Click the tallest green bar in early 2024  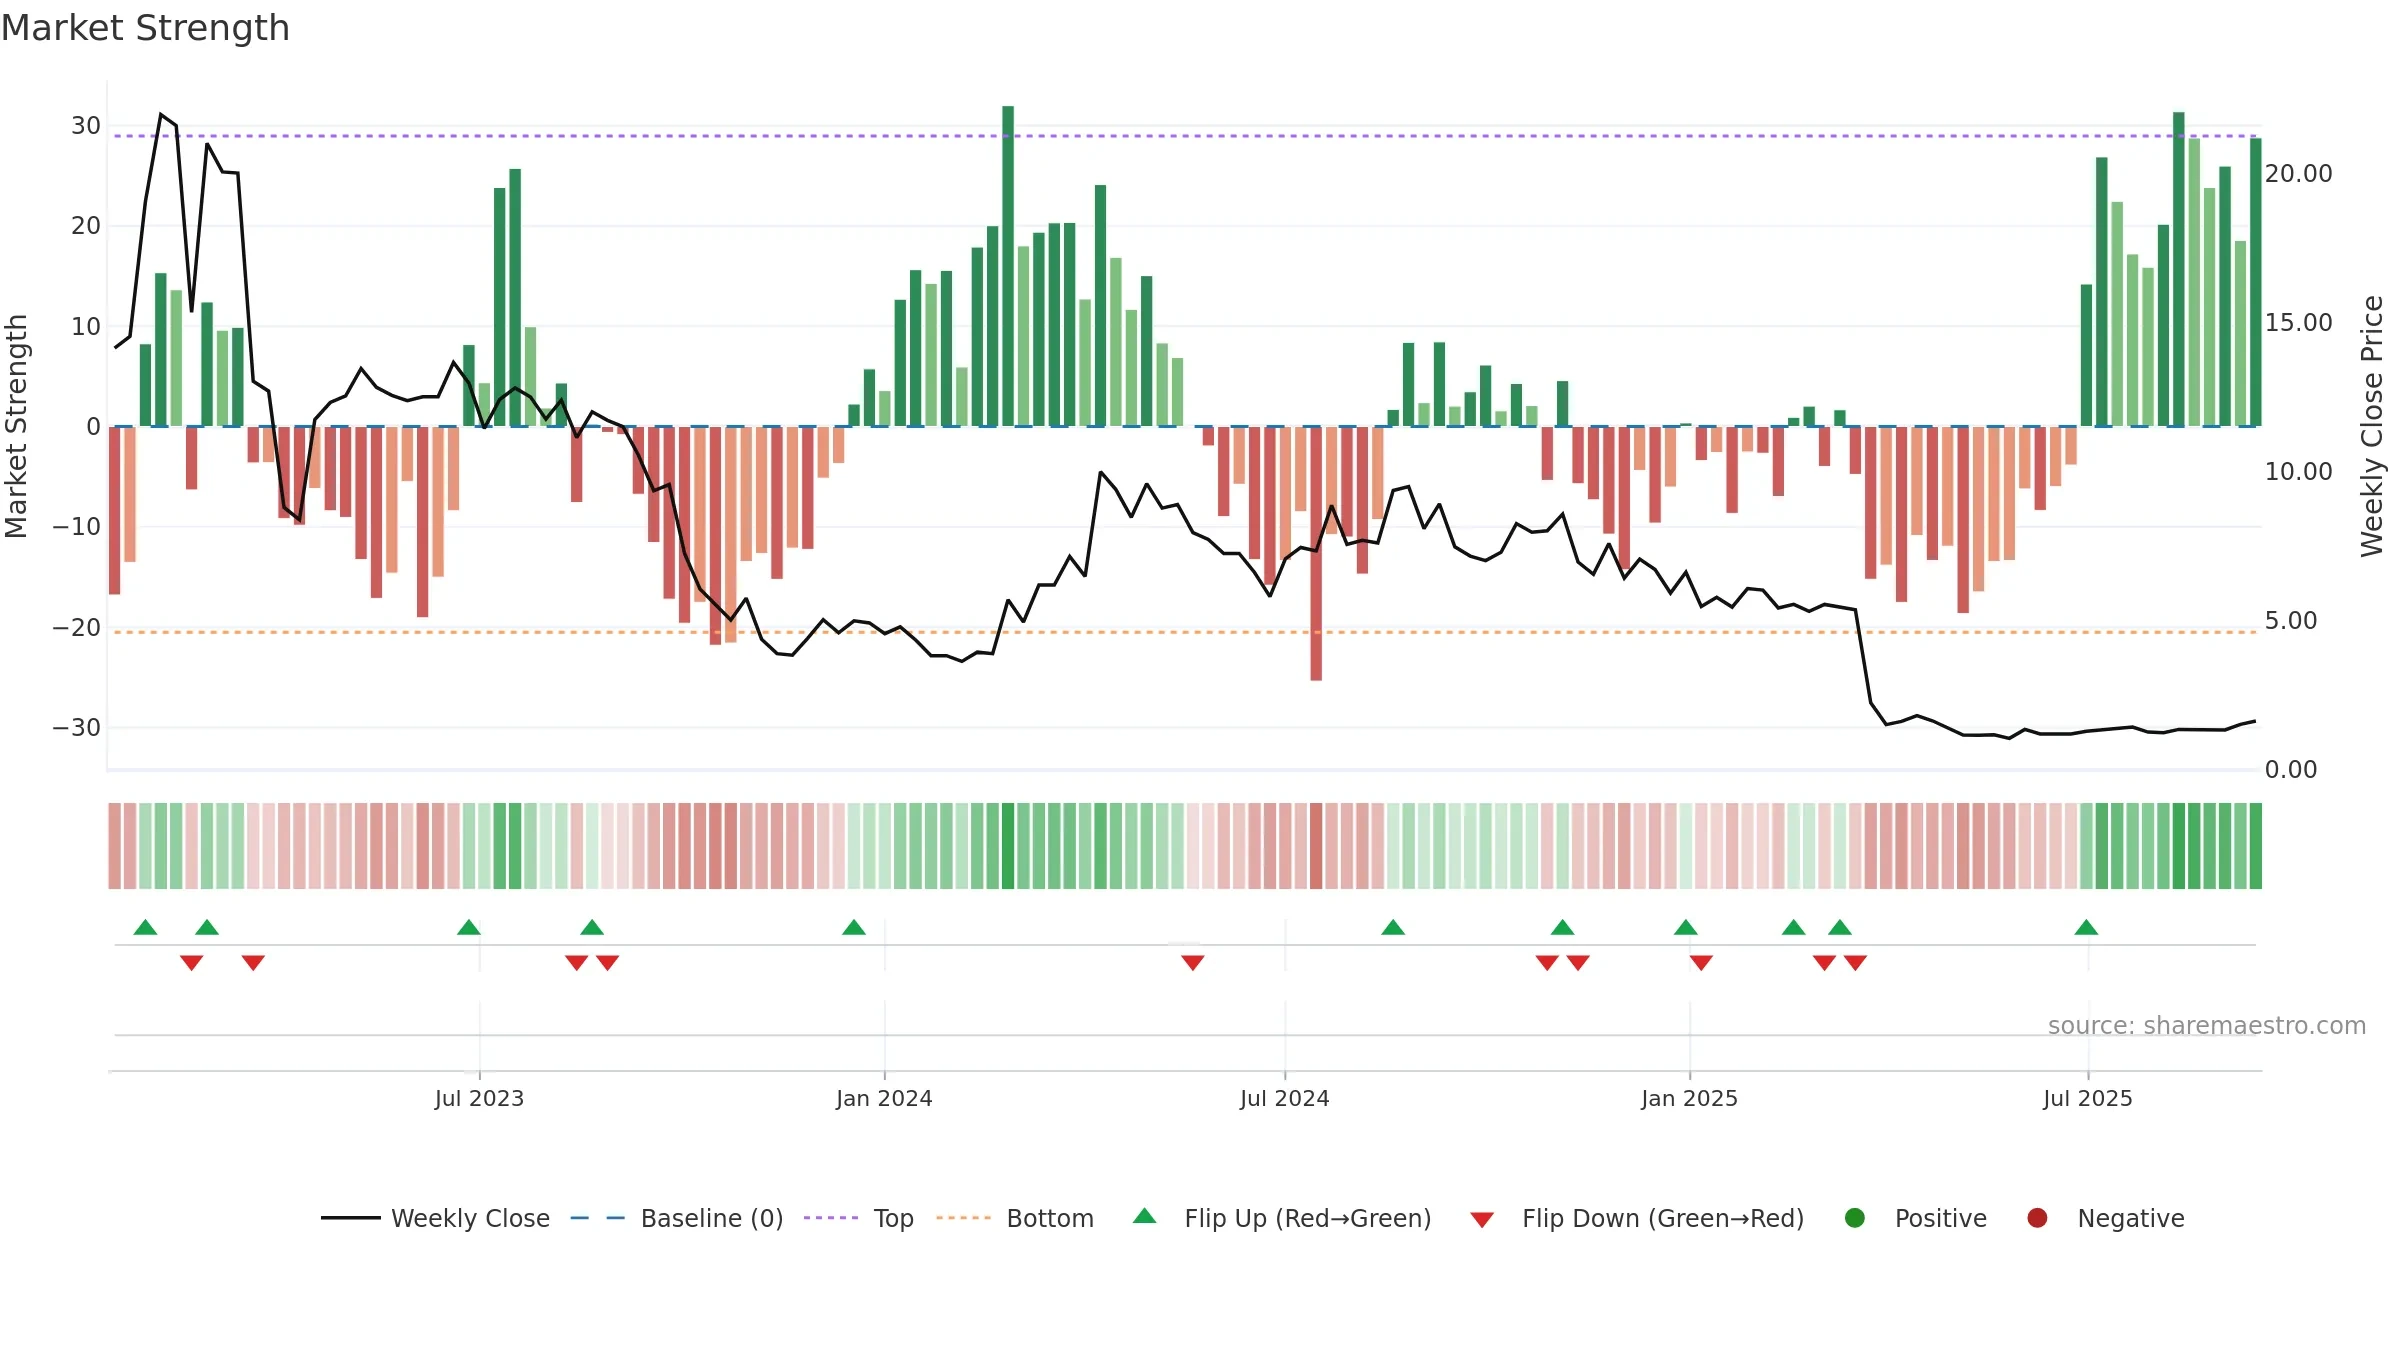(x=1008, y=266)
